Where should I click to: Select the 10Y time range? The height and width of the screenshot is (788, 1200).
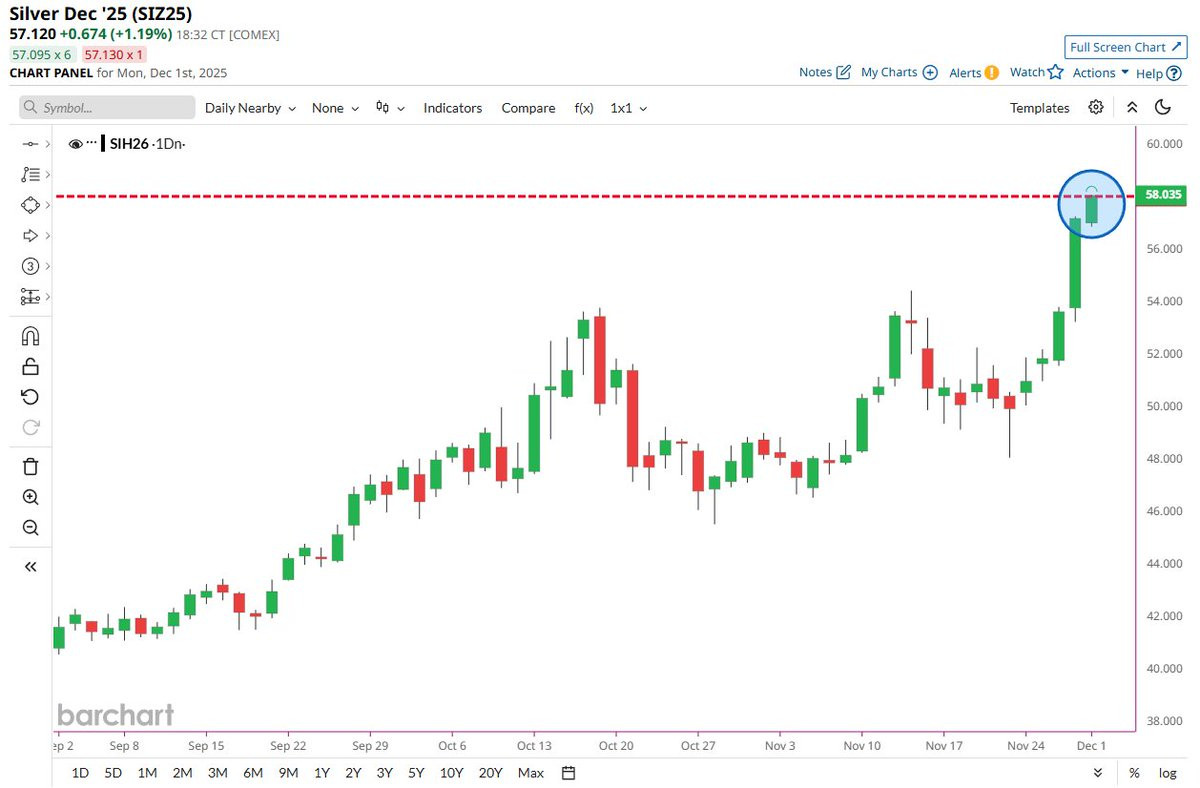(451, 772)
